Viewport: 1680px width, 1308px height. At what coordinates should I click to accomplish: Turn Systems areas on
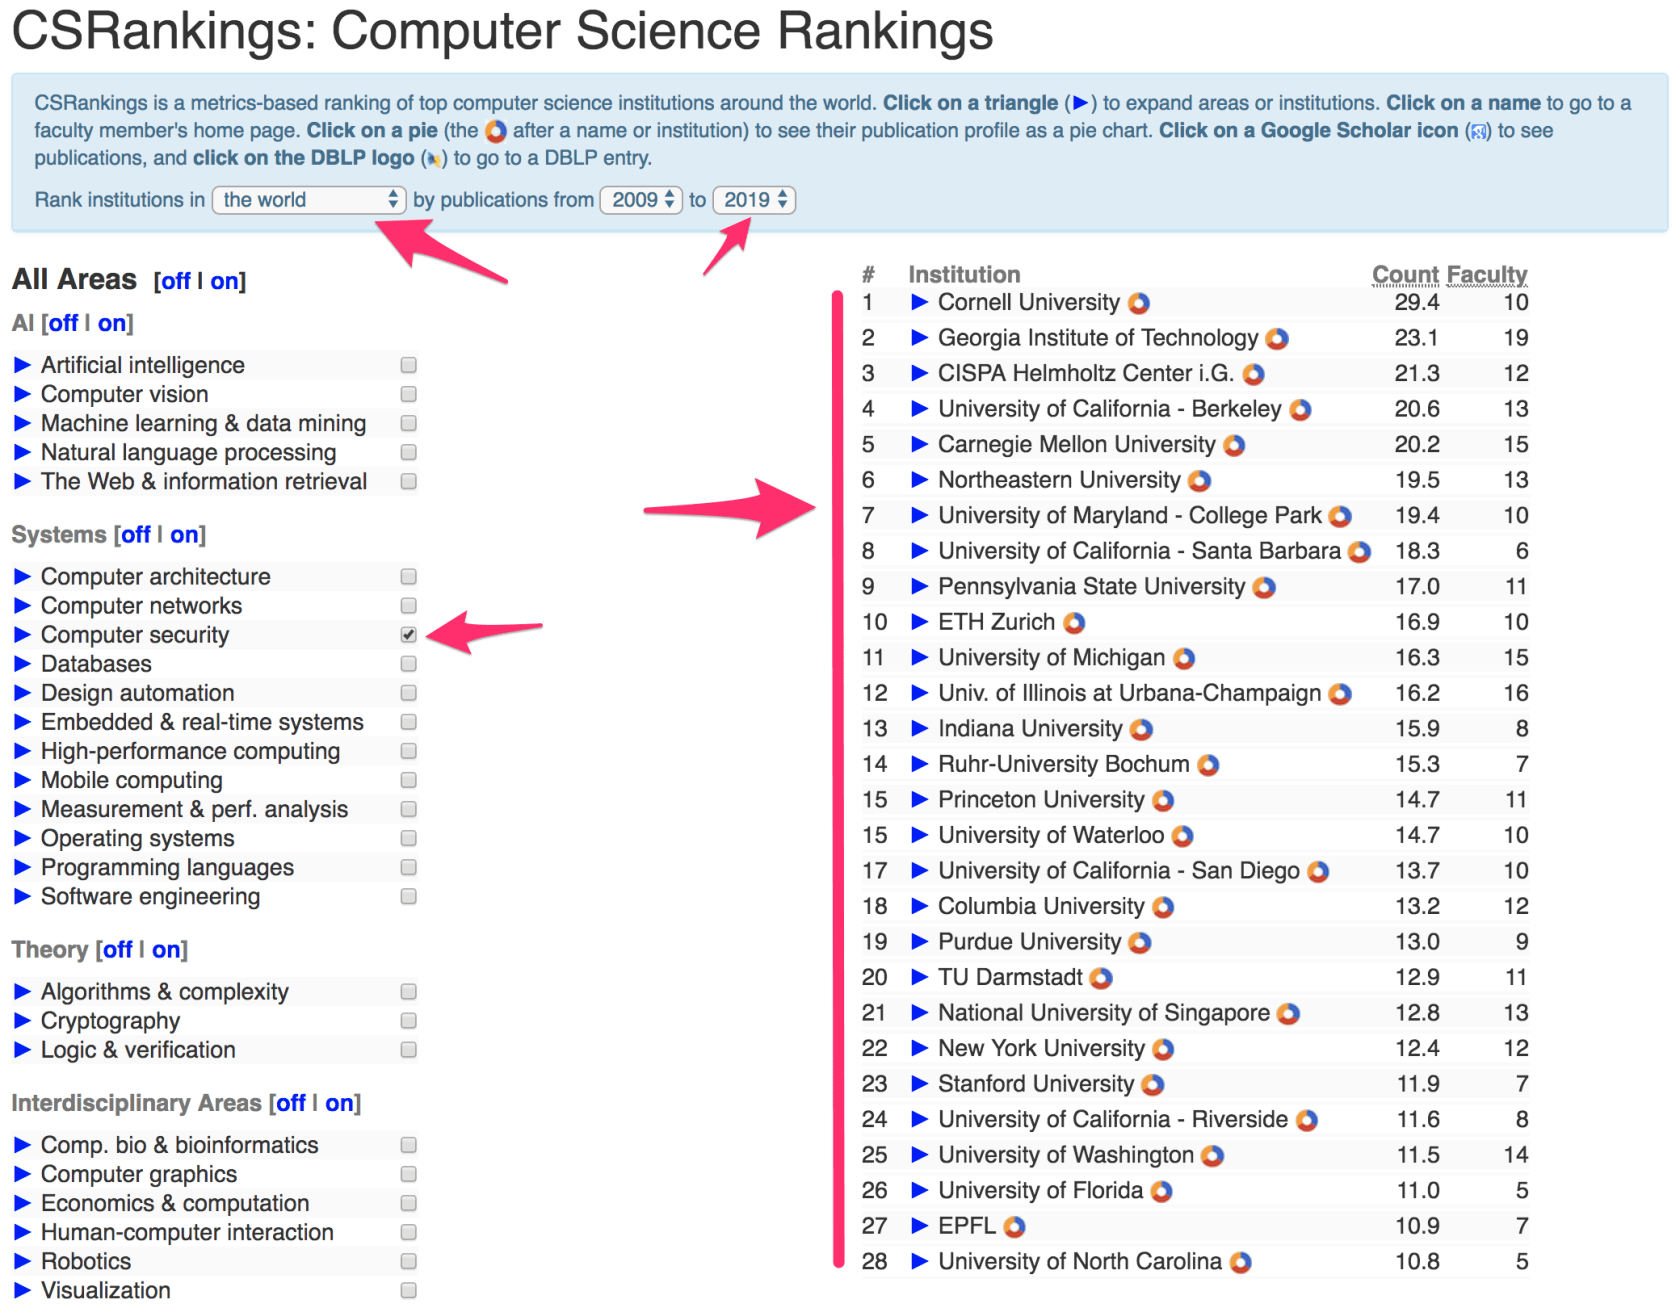click(184, 535)
